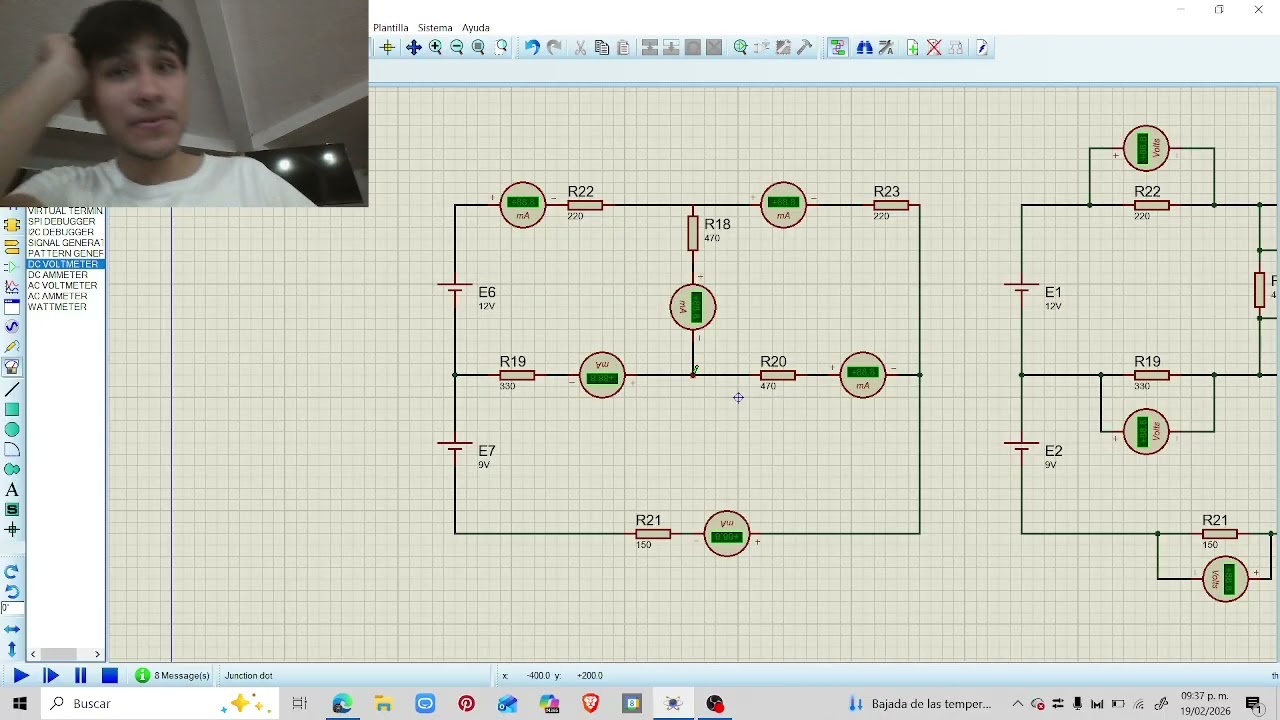Select AC VOLTMETER in the instruments list
1280x720 pixels.
click(x=65, y=286)
